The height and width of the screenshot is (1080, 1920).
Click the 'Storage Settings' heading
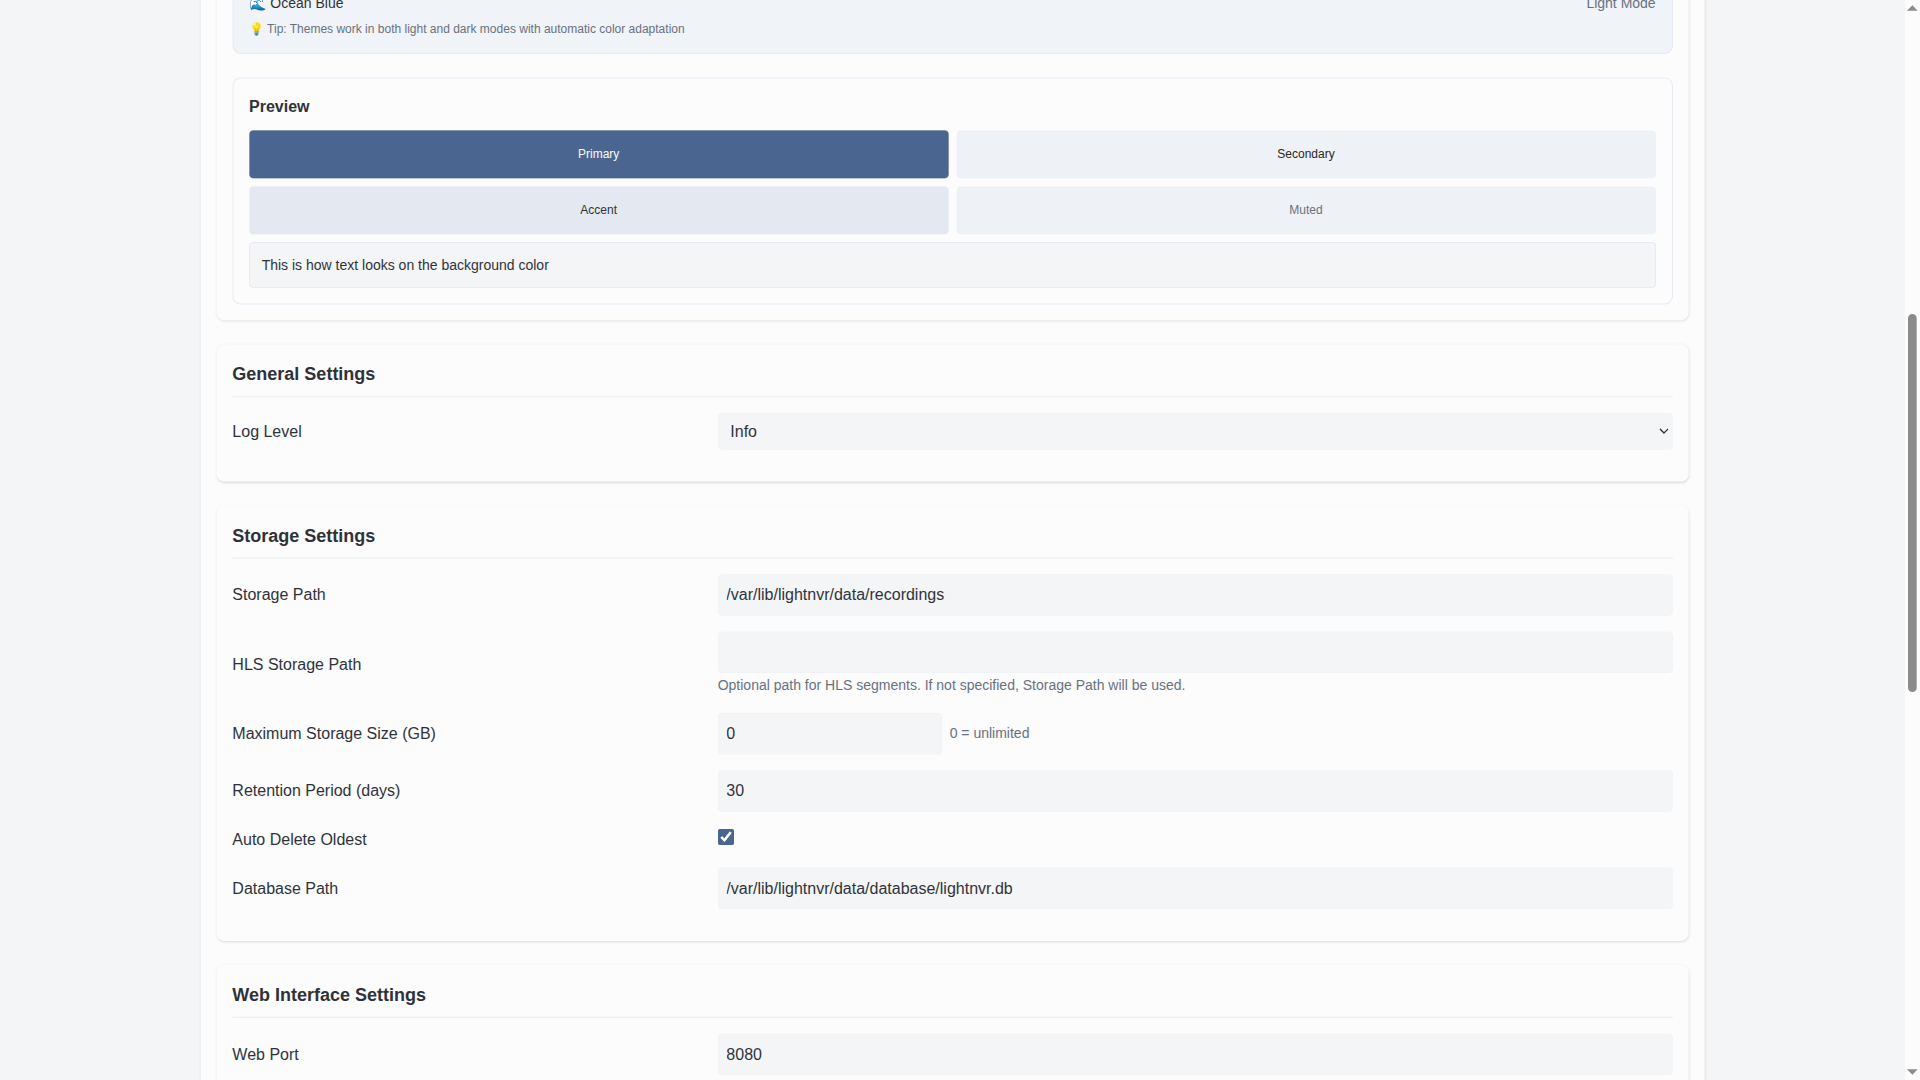pyautogui.click(x=303, y=536)
